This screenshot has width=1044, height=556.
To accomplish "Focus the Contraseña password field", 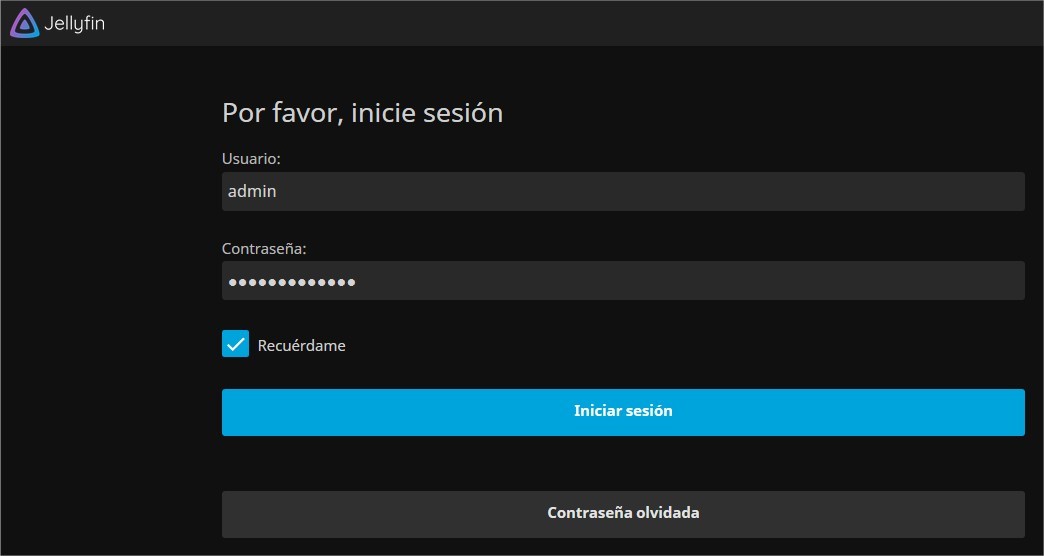I will pos(623,281).
